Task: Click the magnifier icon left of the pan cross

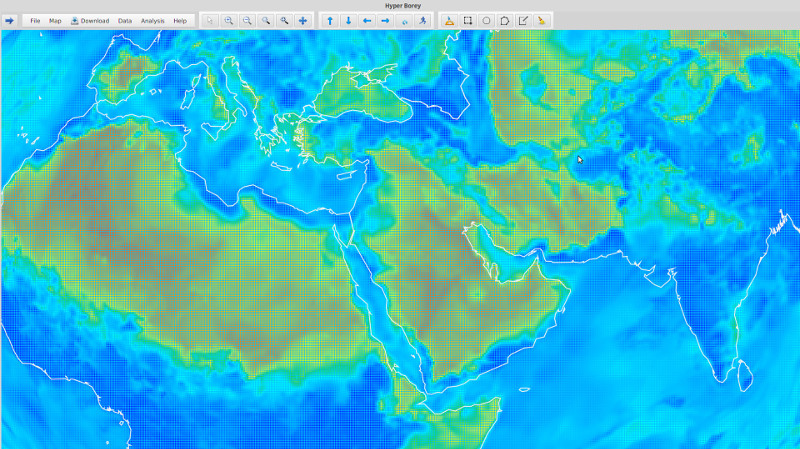Action: 284,21
